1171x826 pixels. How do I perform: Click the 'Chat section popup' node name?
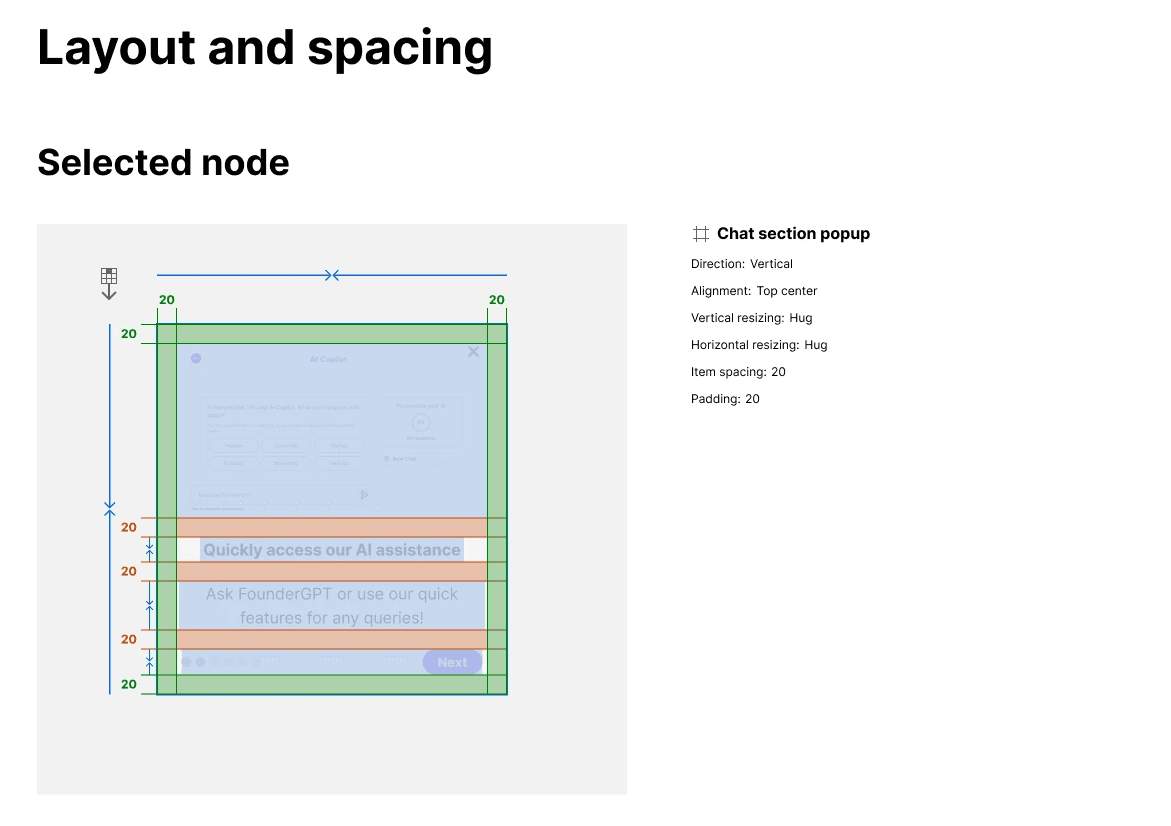click(793, 234)
